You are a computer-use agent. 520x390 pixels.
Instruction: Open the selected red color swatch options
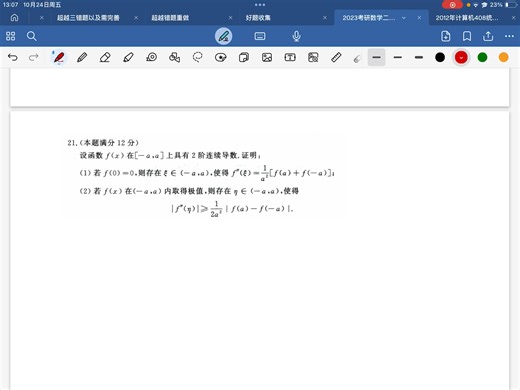[x=461, y=57]
